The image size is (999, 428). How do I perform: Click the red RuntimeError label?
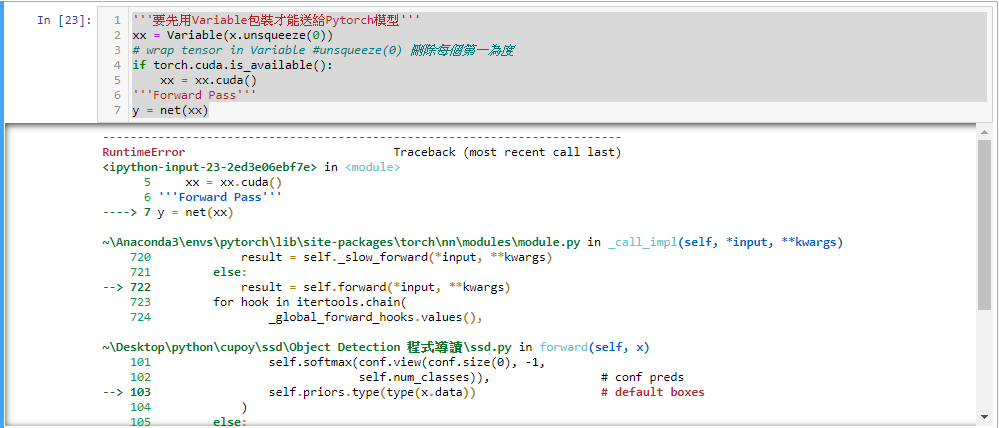click(x=143, y=152)
